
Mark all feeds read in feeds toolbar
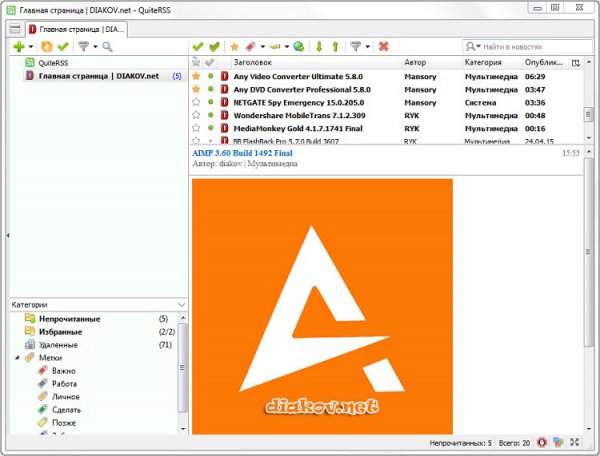coord(63,47)
